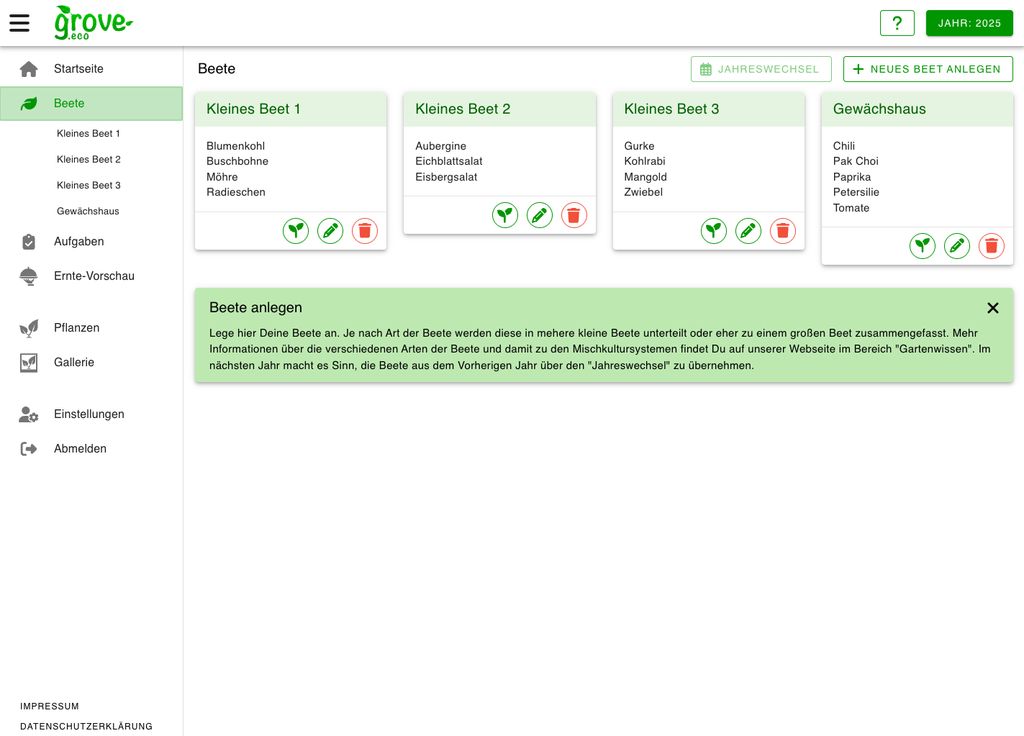Screen dimensions: 1024x736
Task: Click the seedling icon on Gewächshaus card
Action: click(922, 245)
